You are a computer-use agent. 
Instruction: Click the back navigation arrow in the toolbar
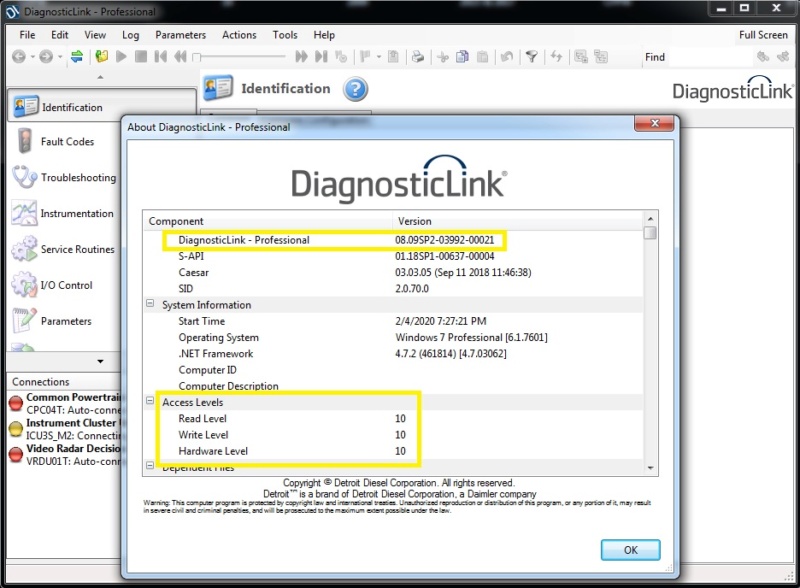(x=19, y=57)
